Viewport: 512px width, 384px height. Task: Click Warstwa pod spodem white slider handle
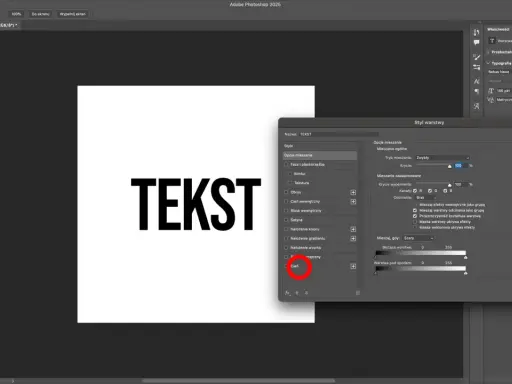(x=466, y=273)
